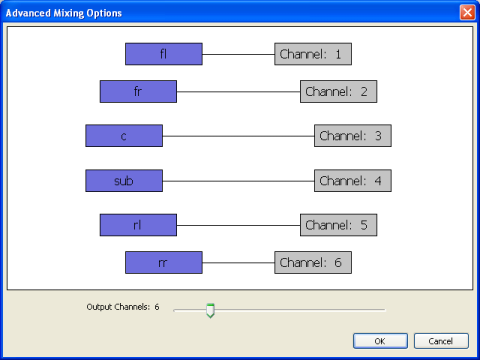Image resolution: width=480 pixels, height=360 pixels.
Task: Select the Channel: 6 output box
Action: point(313,263)
